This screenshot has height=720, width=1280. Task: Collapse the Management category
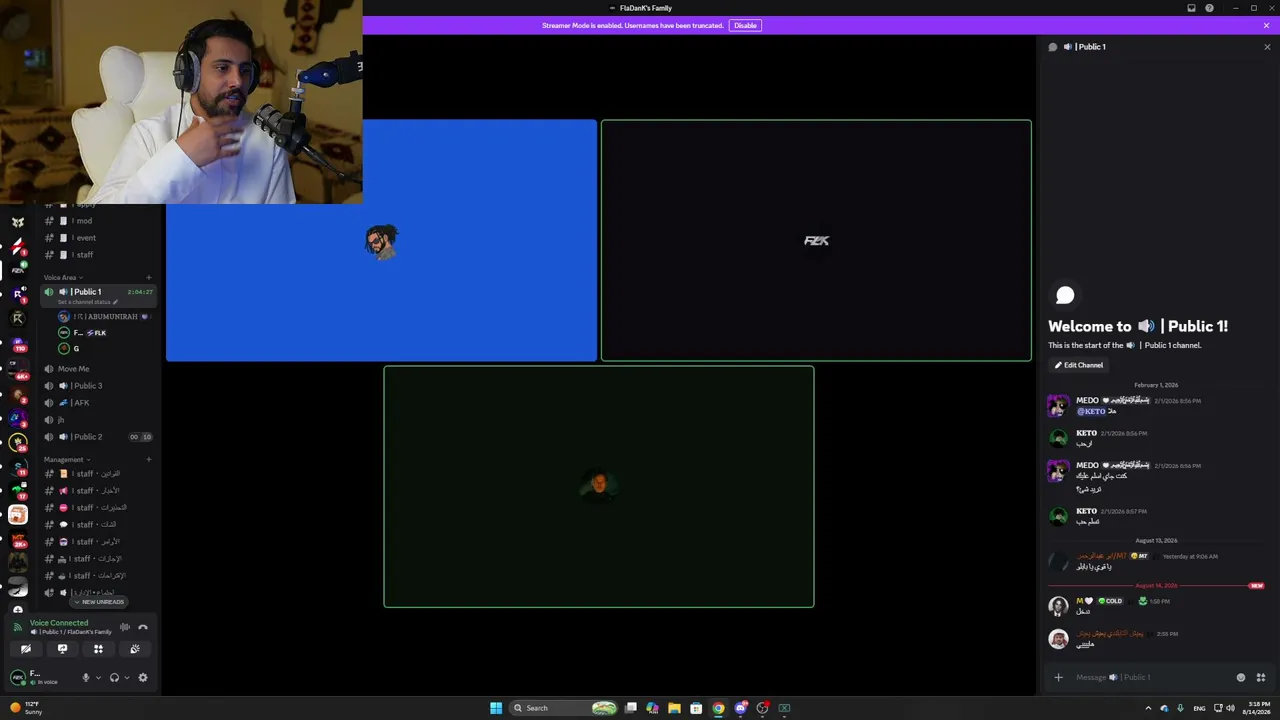point(67,459)
